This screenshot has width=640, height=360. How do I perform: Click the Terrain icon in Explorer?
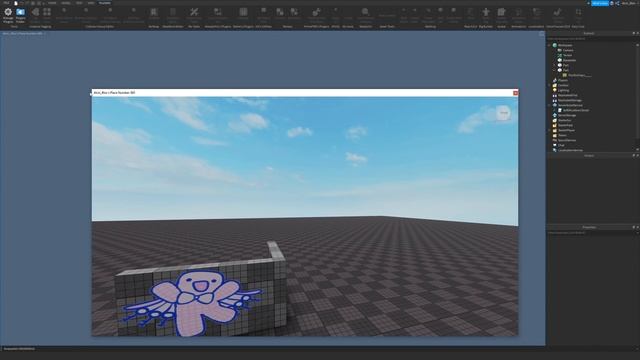point(560,55)
